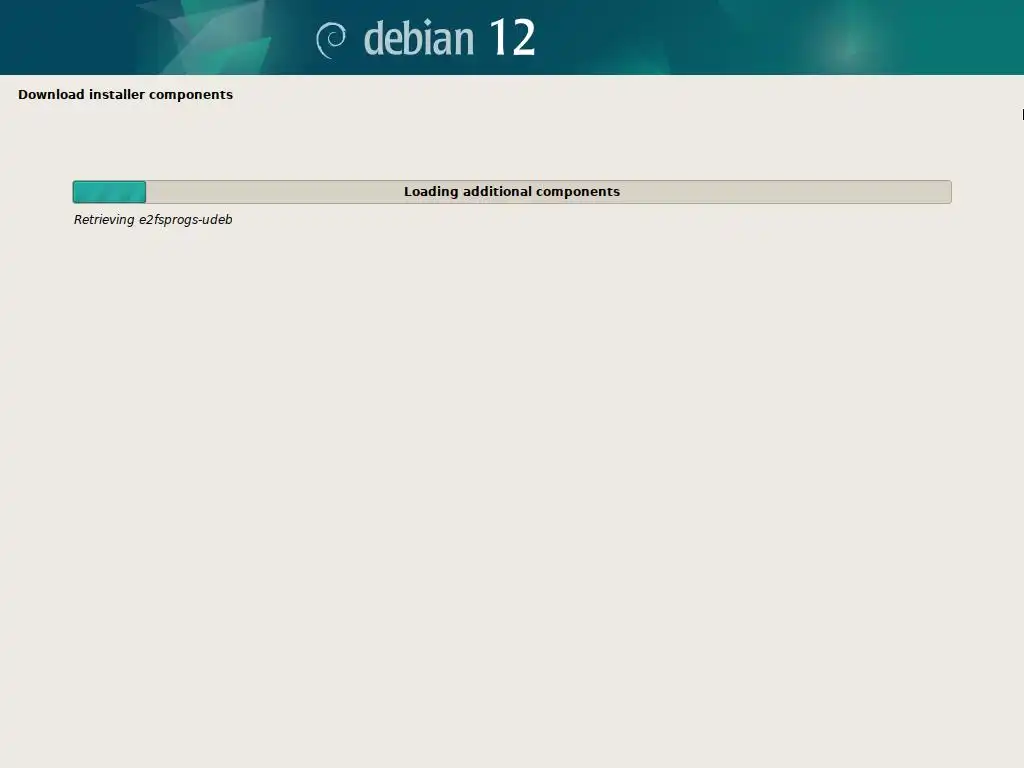Click the 'Loading additional components' progress label
1024x768 pixels.
point(512,191)
